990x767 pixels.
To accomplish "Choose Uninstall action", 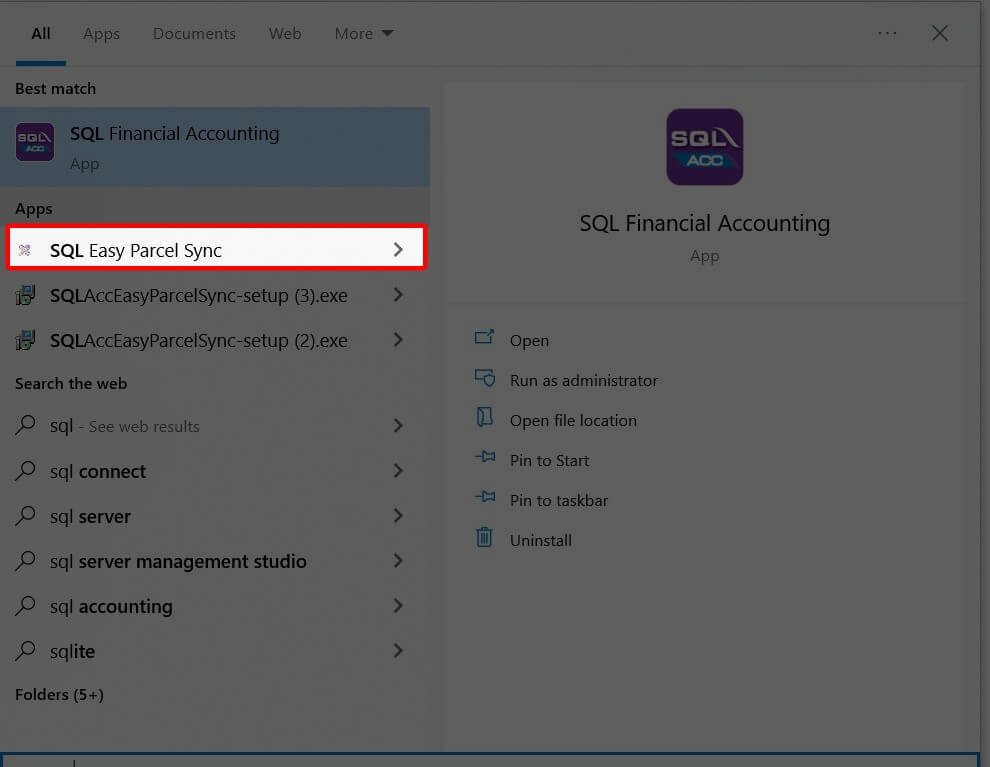I will (541, 540).
